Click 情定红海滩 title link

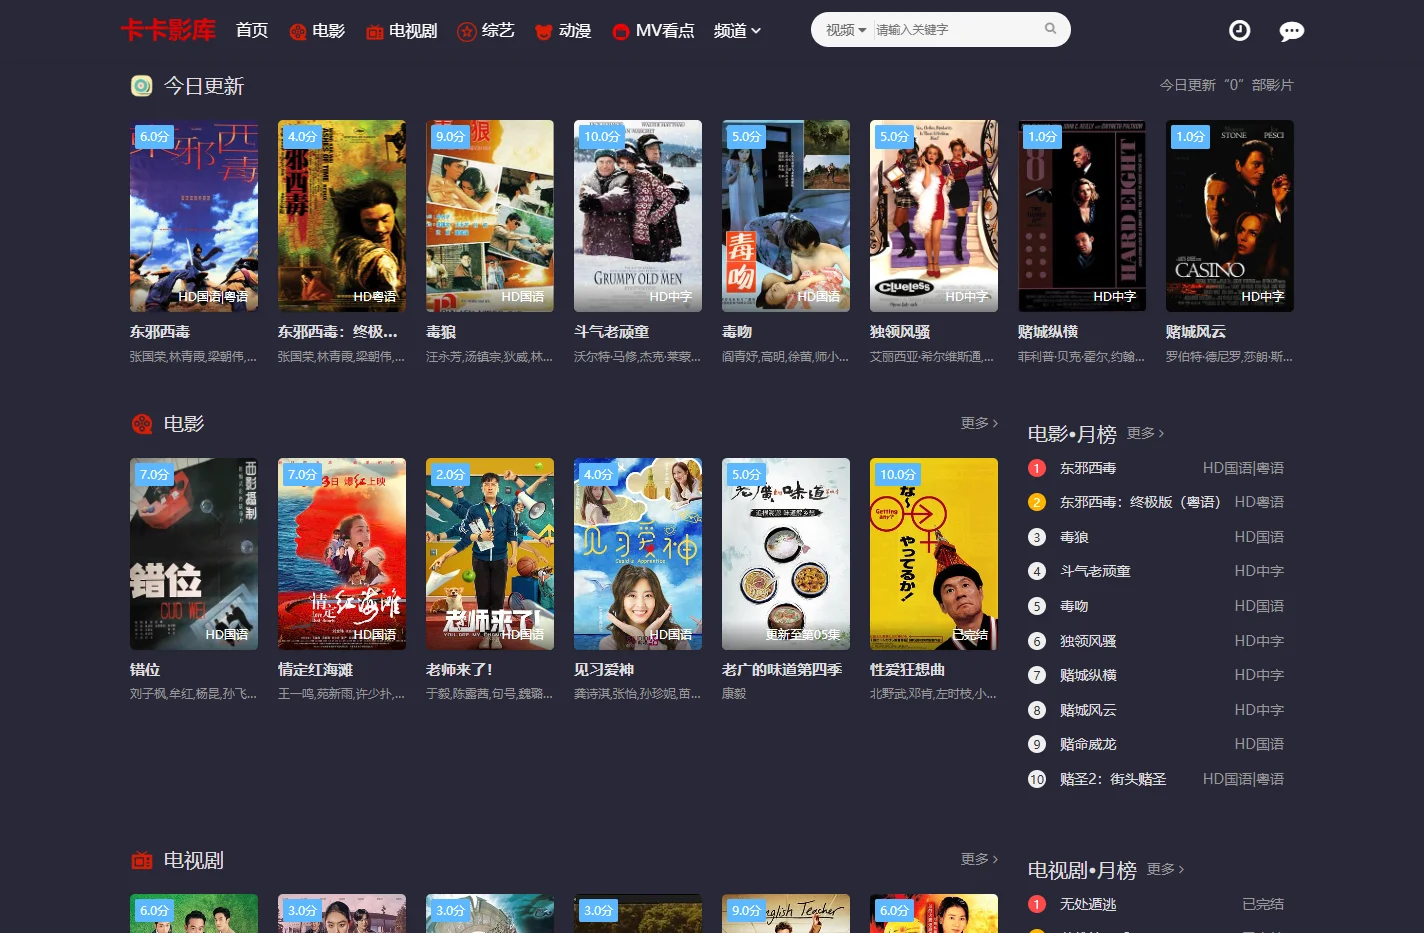(x=316, y=669)
